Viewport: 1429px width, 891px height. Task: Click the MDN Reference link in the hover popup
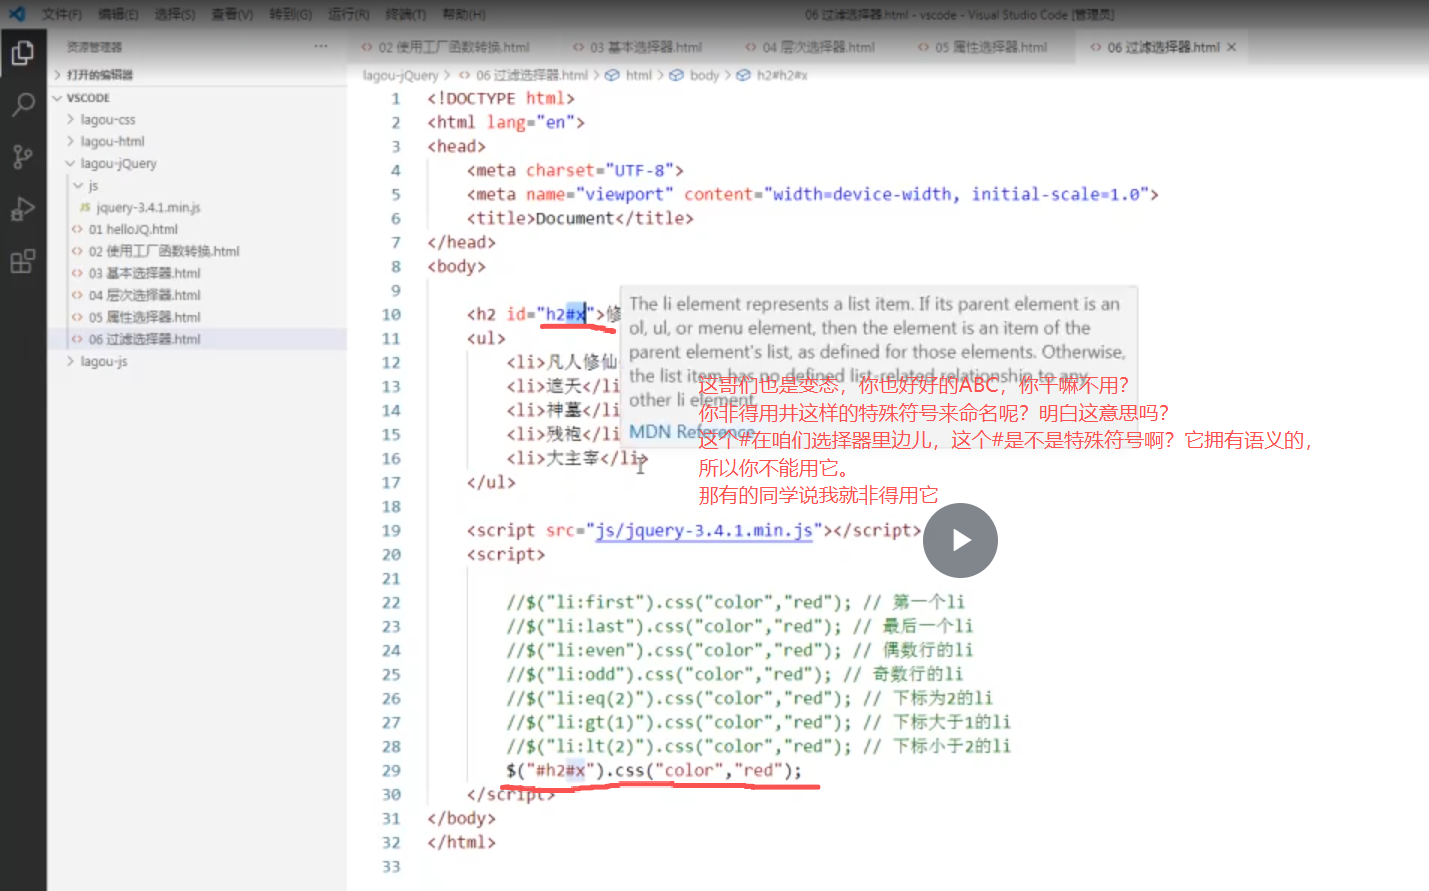click(x=691, y=432)
